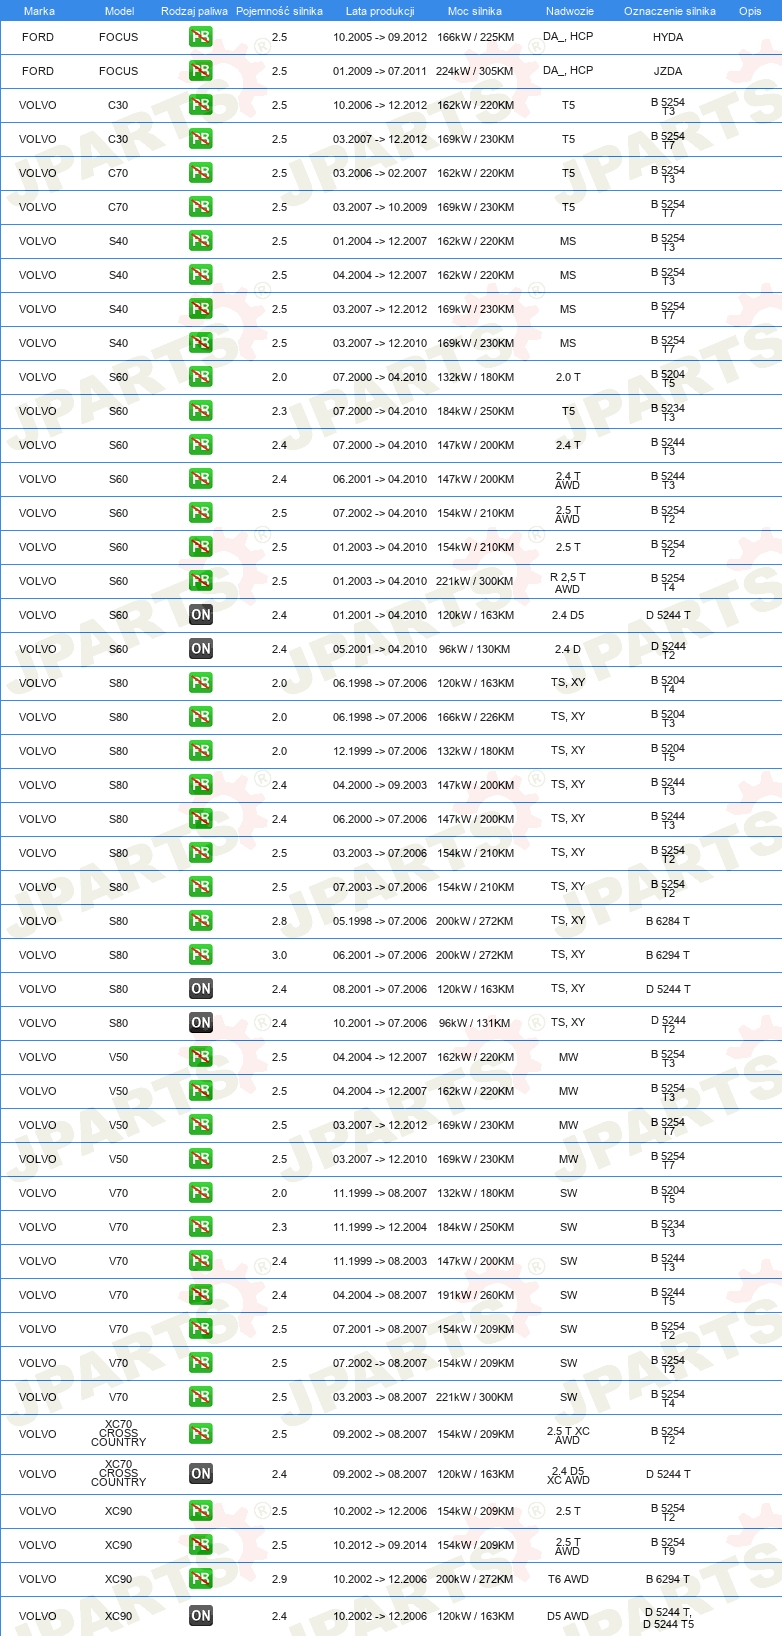This screenshot has width=782, height=1636.
Task: Click the B 6294 T code in the S80 row
Action: [x=668, y=955]
